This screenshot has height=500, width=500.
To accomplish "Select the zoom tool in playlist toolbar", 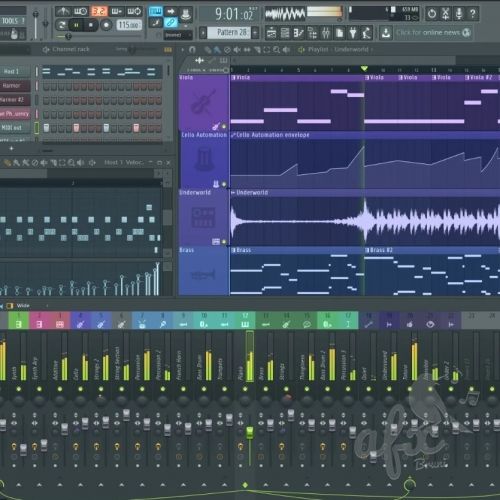I will point(276,50).
